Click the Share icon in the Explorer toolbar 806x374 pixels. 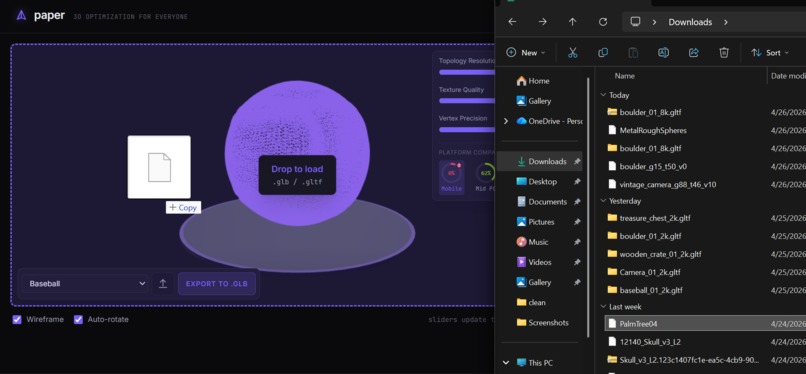pos(693,52)
